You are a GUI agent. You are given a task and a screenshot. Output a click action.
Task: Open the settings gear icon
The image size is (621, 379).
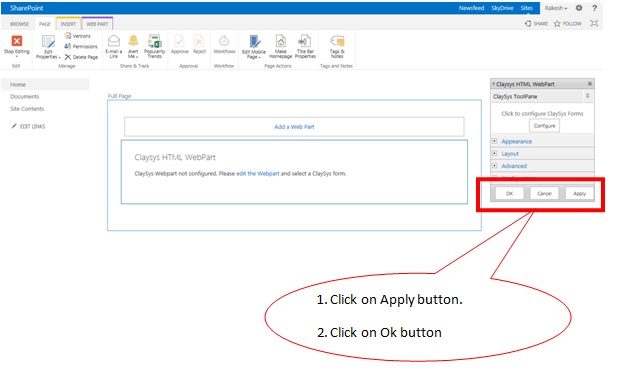(x=579, y=8)
